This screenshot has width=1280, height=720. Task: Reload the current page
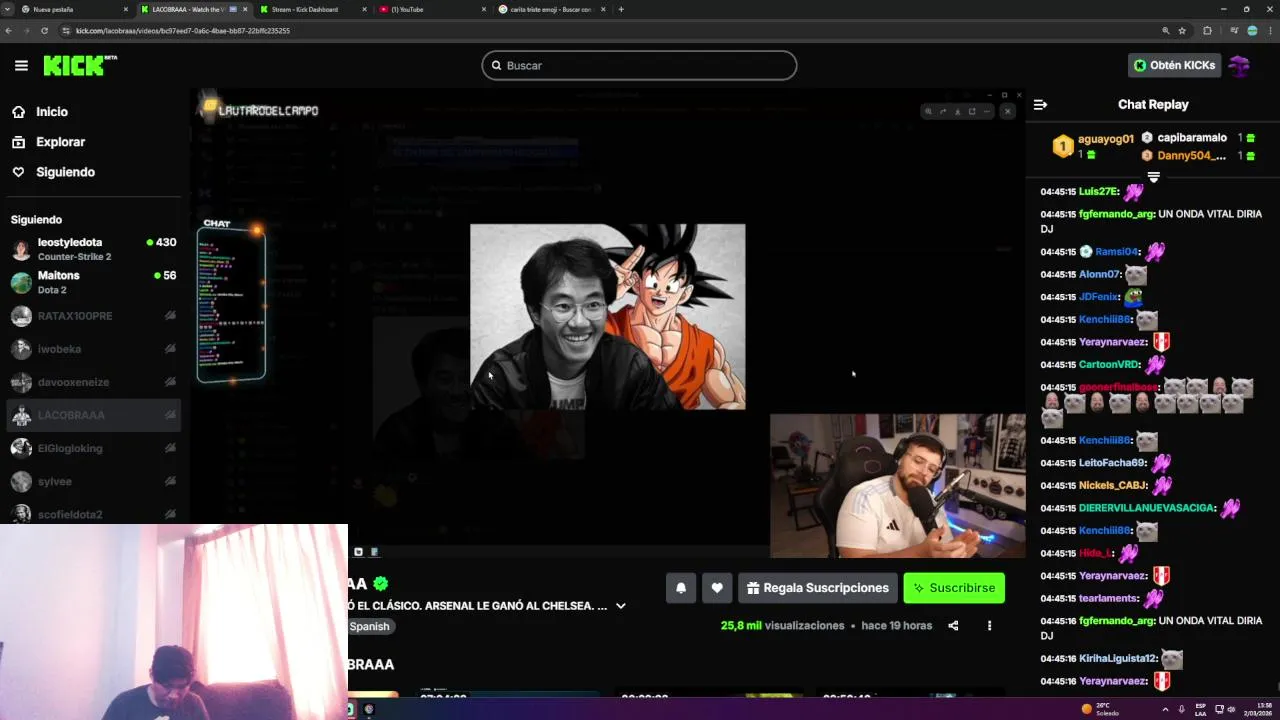(44, 31)
